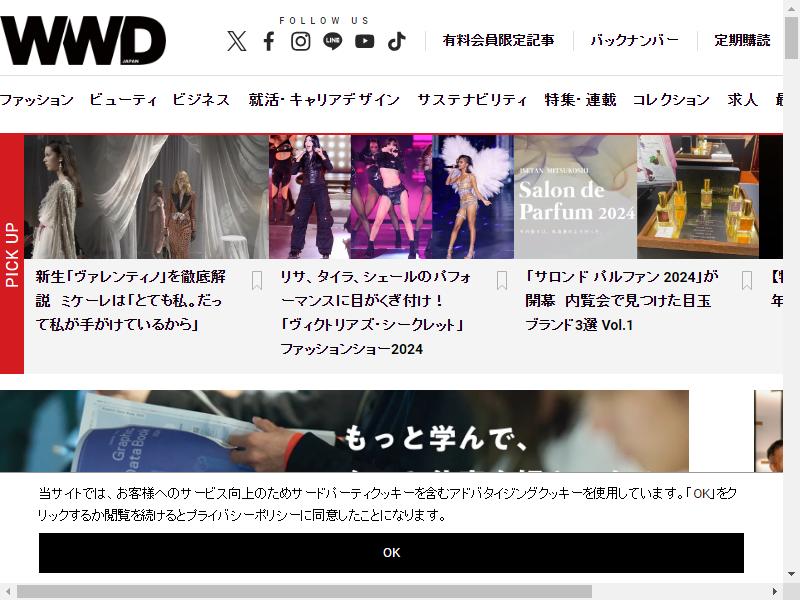This screenshot has width=800, height=600.
Task: Go to バックナンバー
Action: [x=634, y=40]
